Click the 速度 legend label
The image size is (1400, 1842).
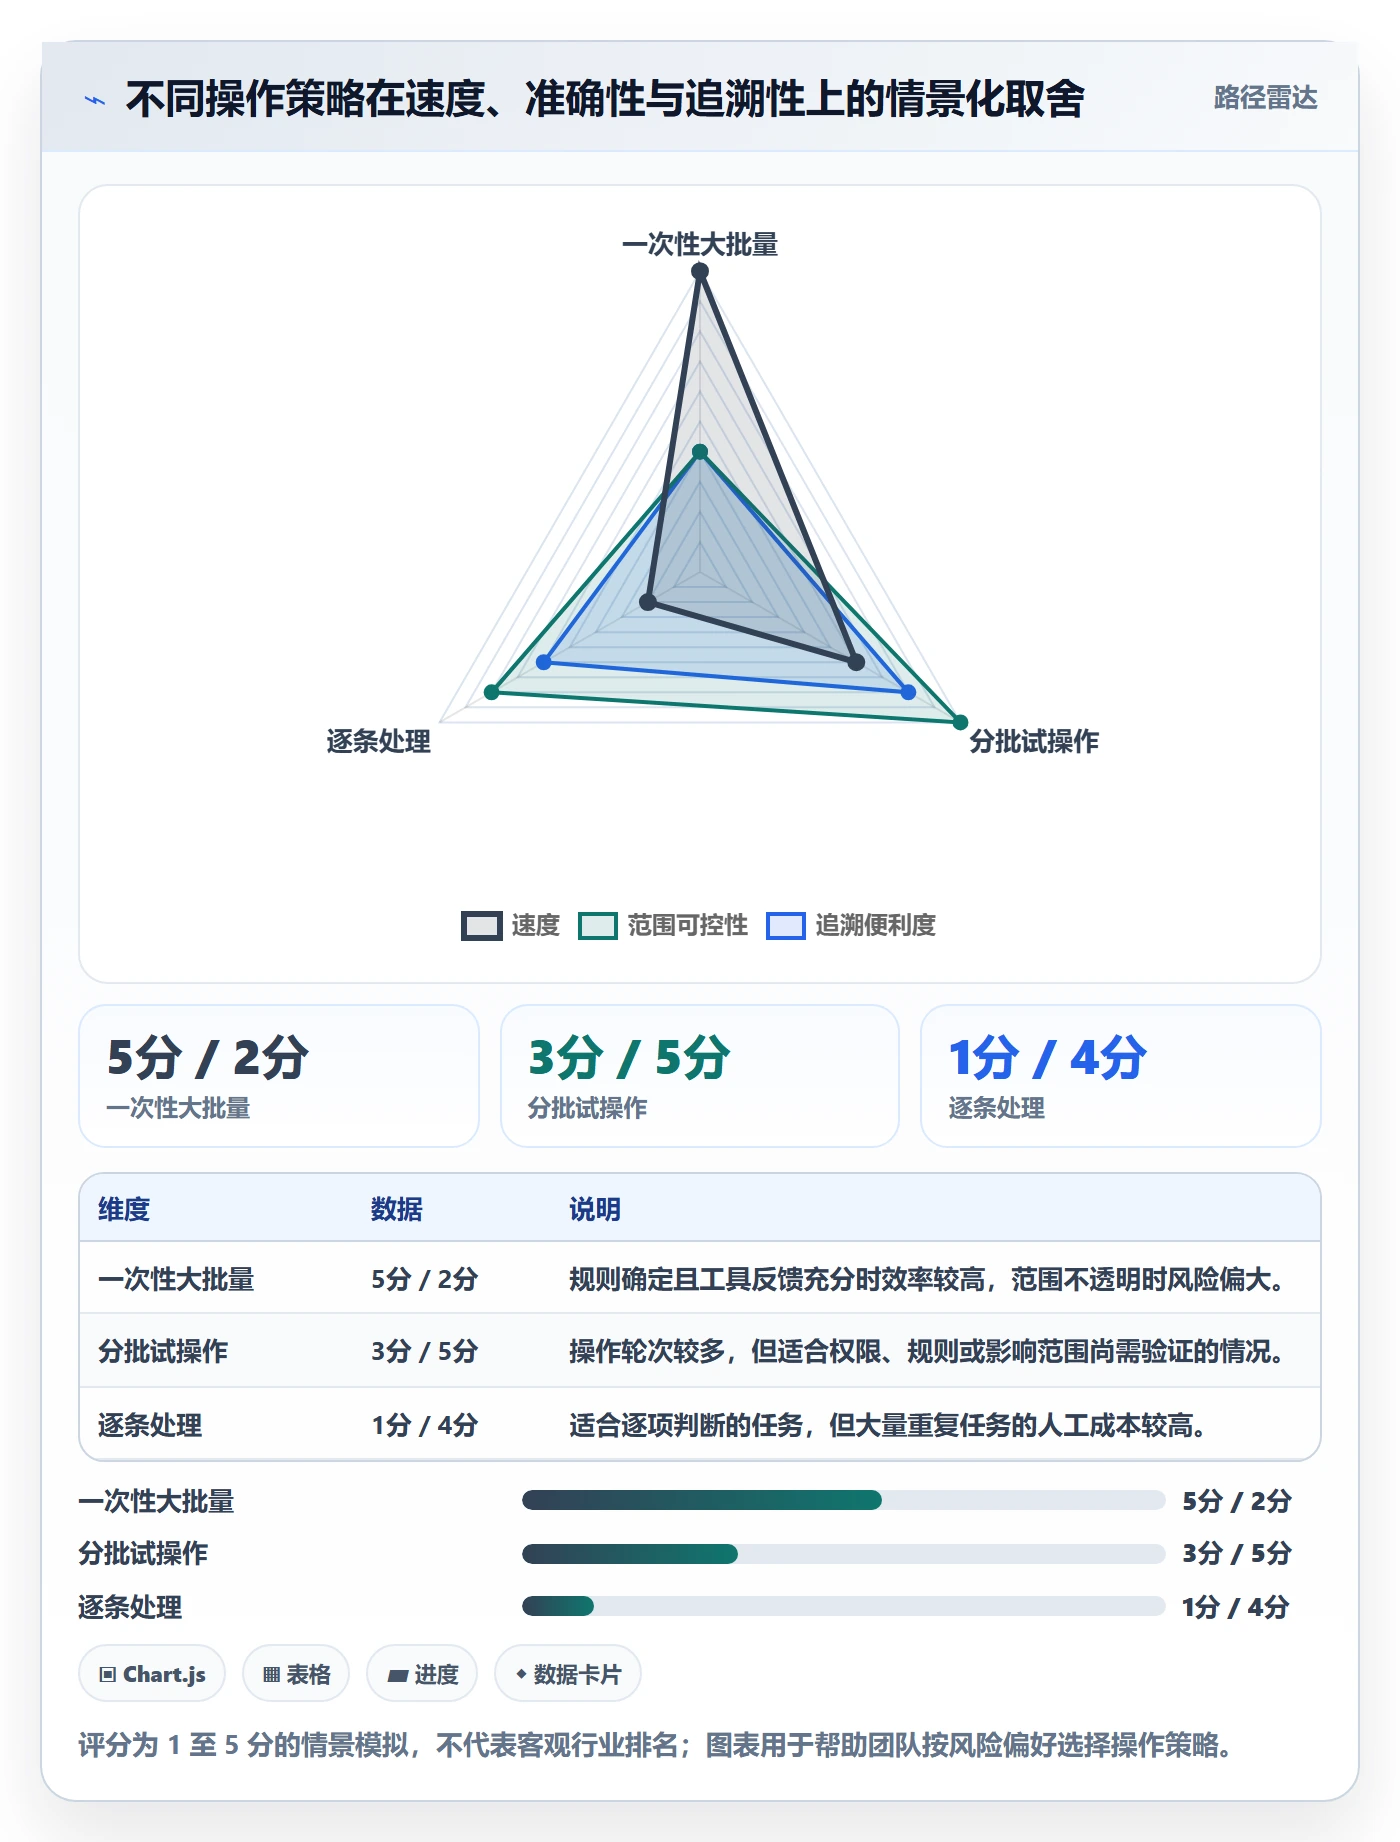click(536, 926)
